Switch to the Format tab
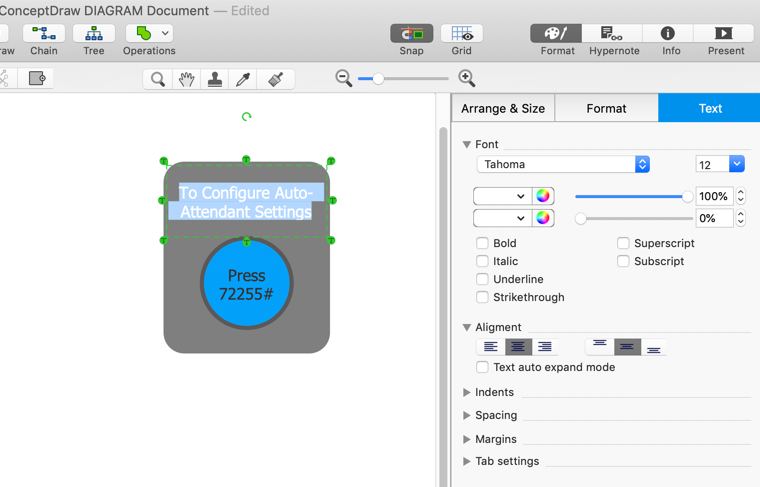 (606, 108)
